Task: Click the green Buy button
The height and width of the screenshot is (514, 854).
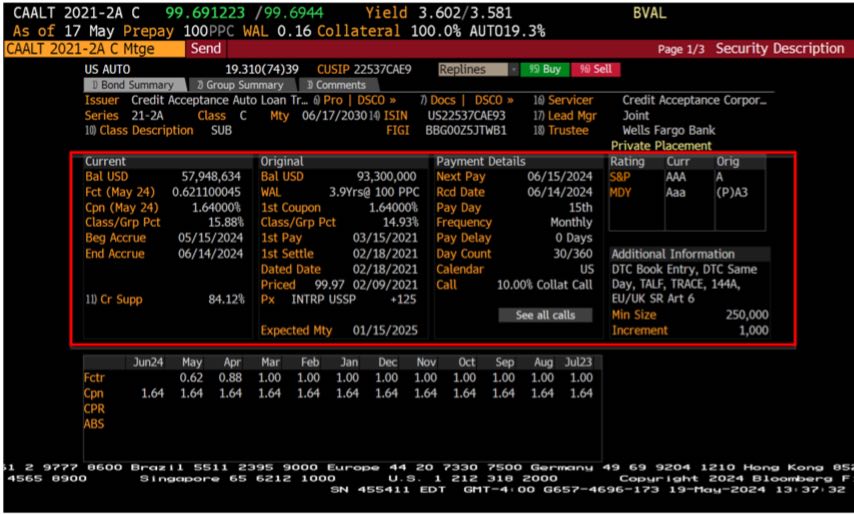Action: click(x=545, y=70)
